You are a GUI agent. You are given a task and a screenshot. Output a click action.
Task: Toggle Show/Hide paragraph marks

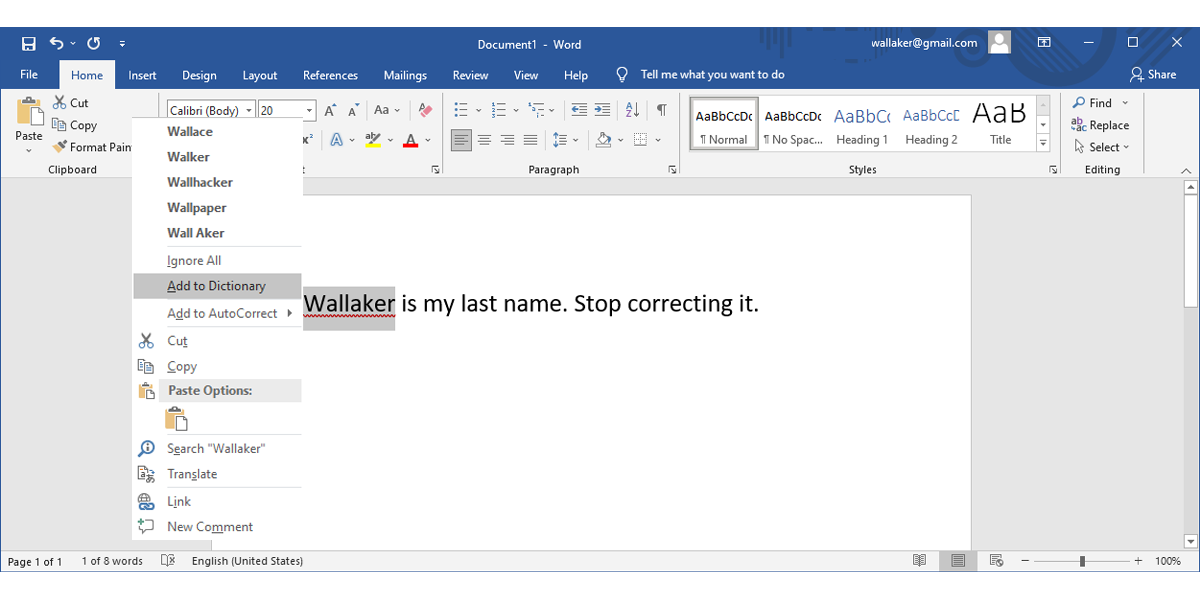662,110
